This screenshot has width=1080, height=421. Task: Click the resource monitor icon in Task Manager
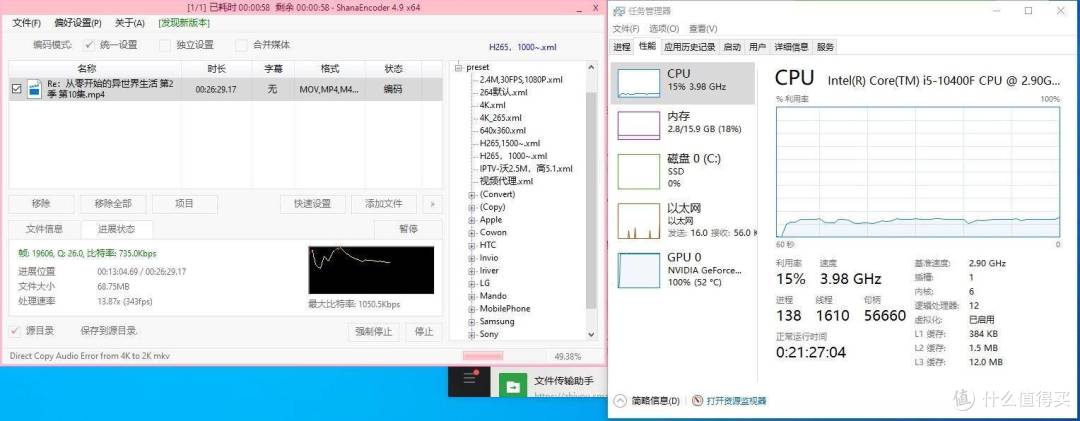pos(698,400)
